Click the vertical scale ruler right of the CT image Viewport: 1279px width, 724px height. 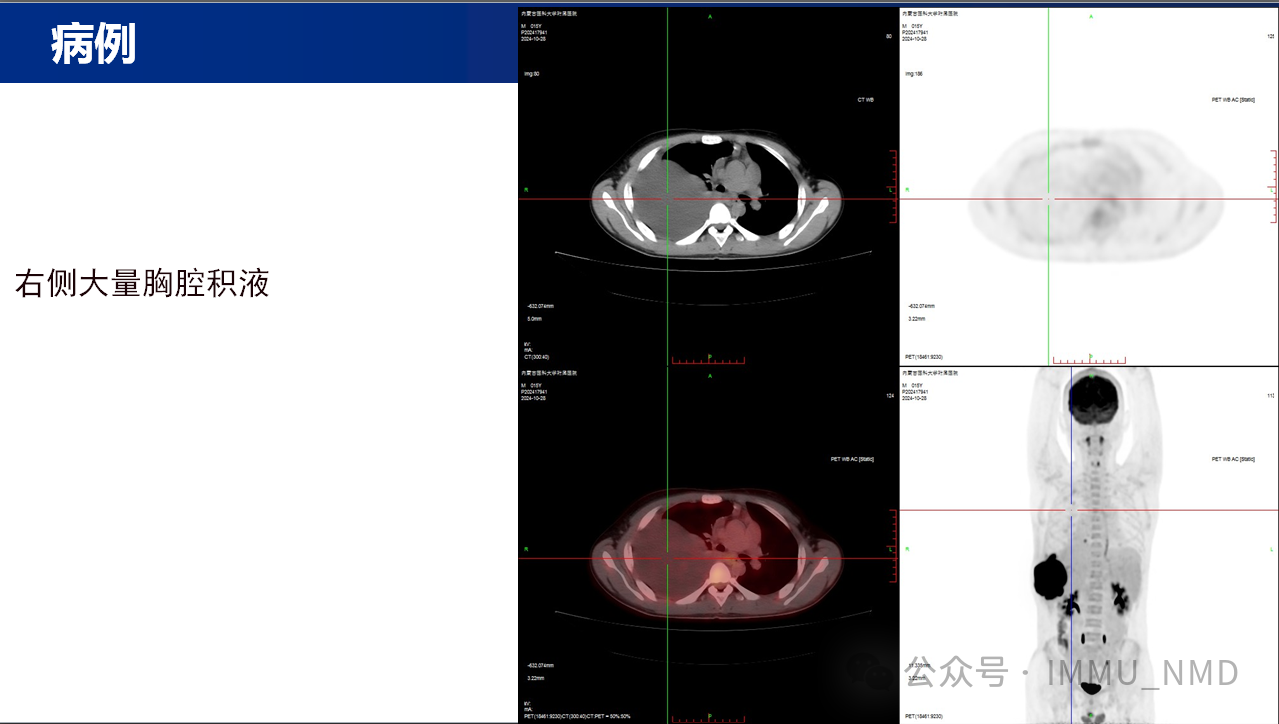coord(893,186)
